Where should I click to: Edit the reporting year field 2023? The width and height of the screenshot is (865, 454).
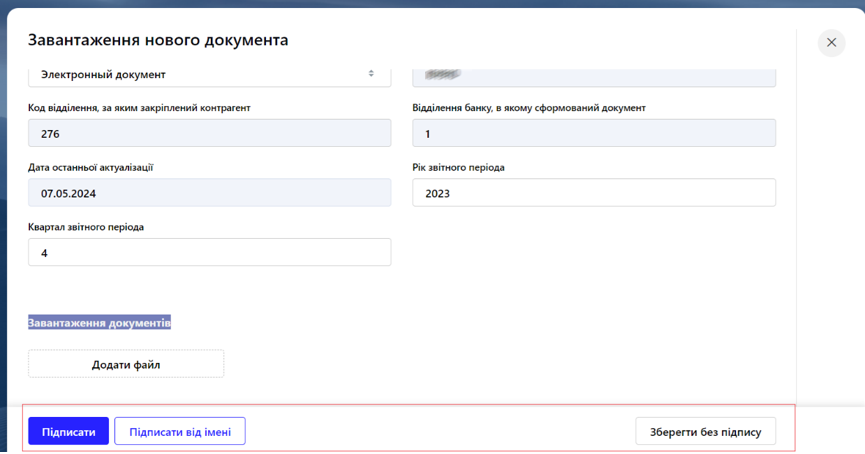[594, 193]
